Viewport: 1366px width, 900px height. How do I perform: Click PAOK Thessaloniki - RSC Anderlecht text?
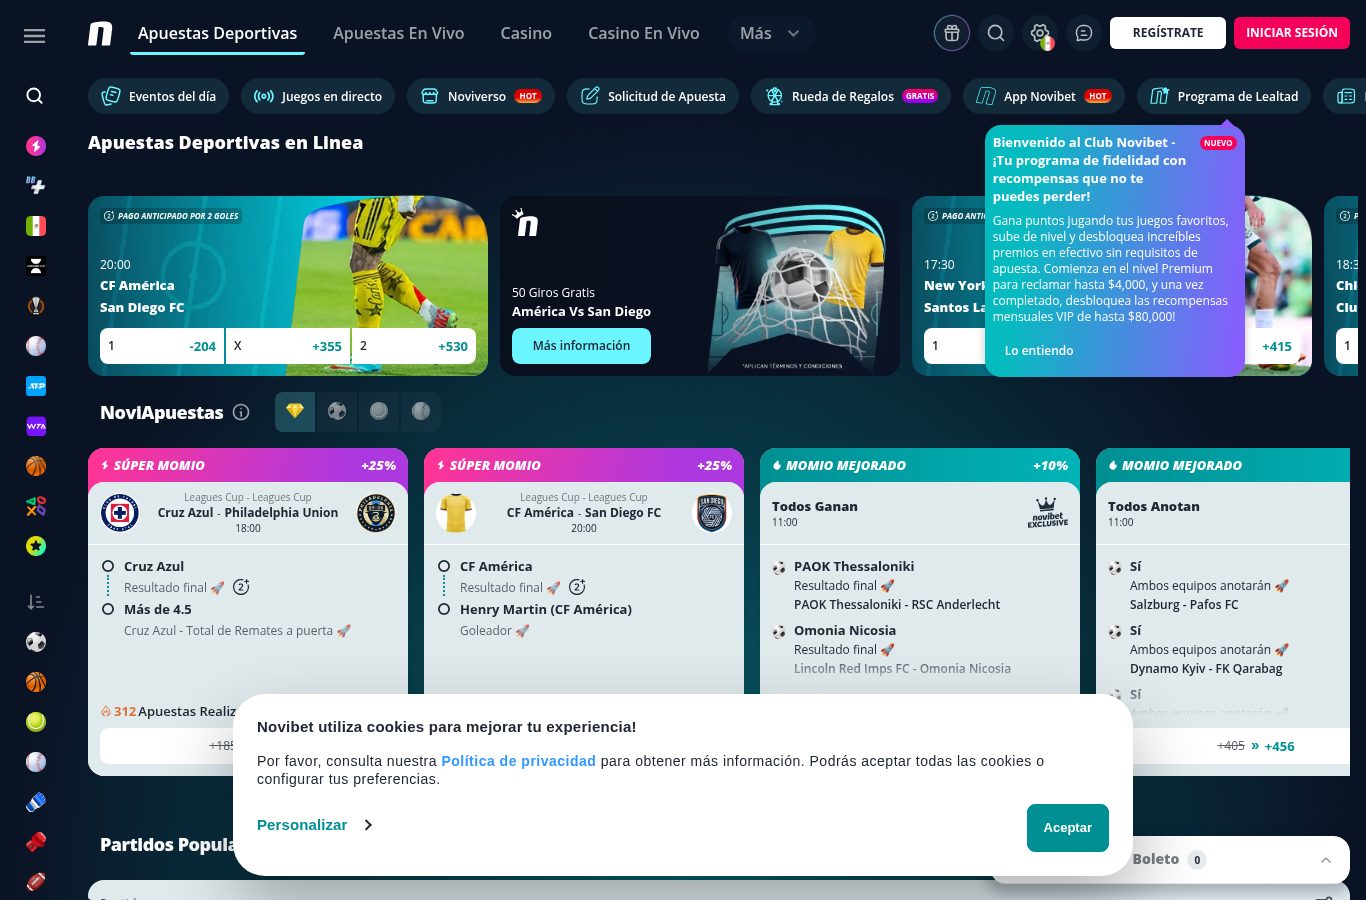[x=897, y=605]
